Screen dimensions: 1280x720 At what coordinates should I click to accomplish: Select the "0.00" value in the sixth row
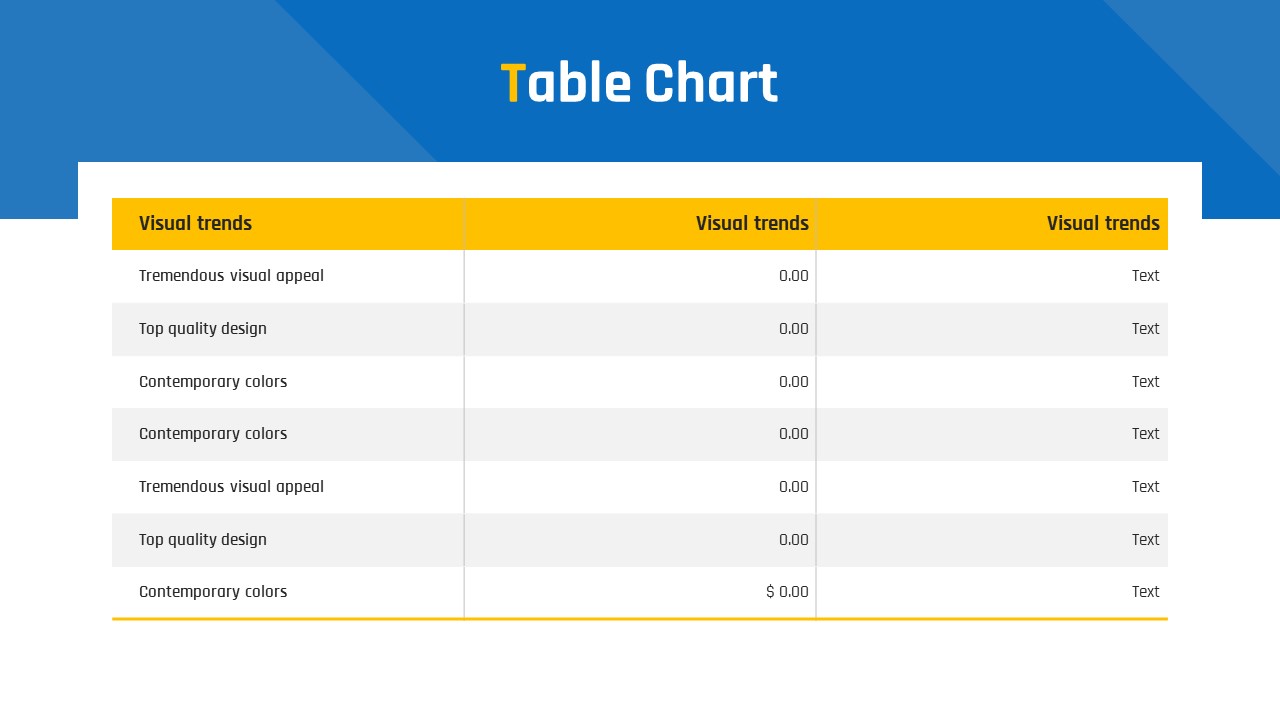pyautogui.click(x=793, y=540)
